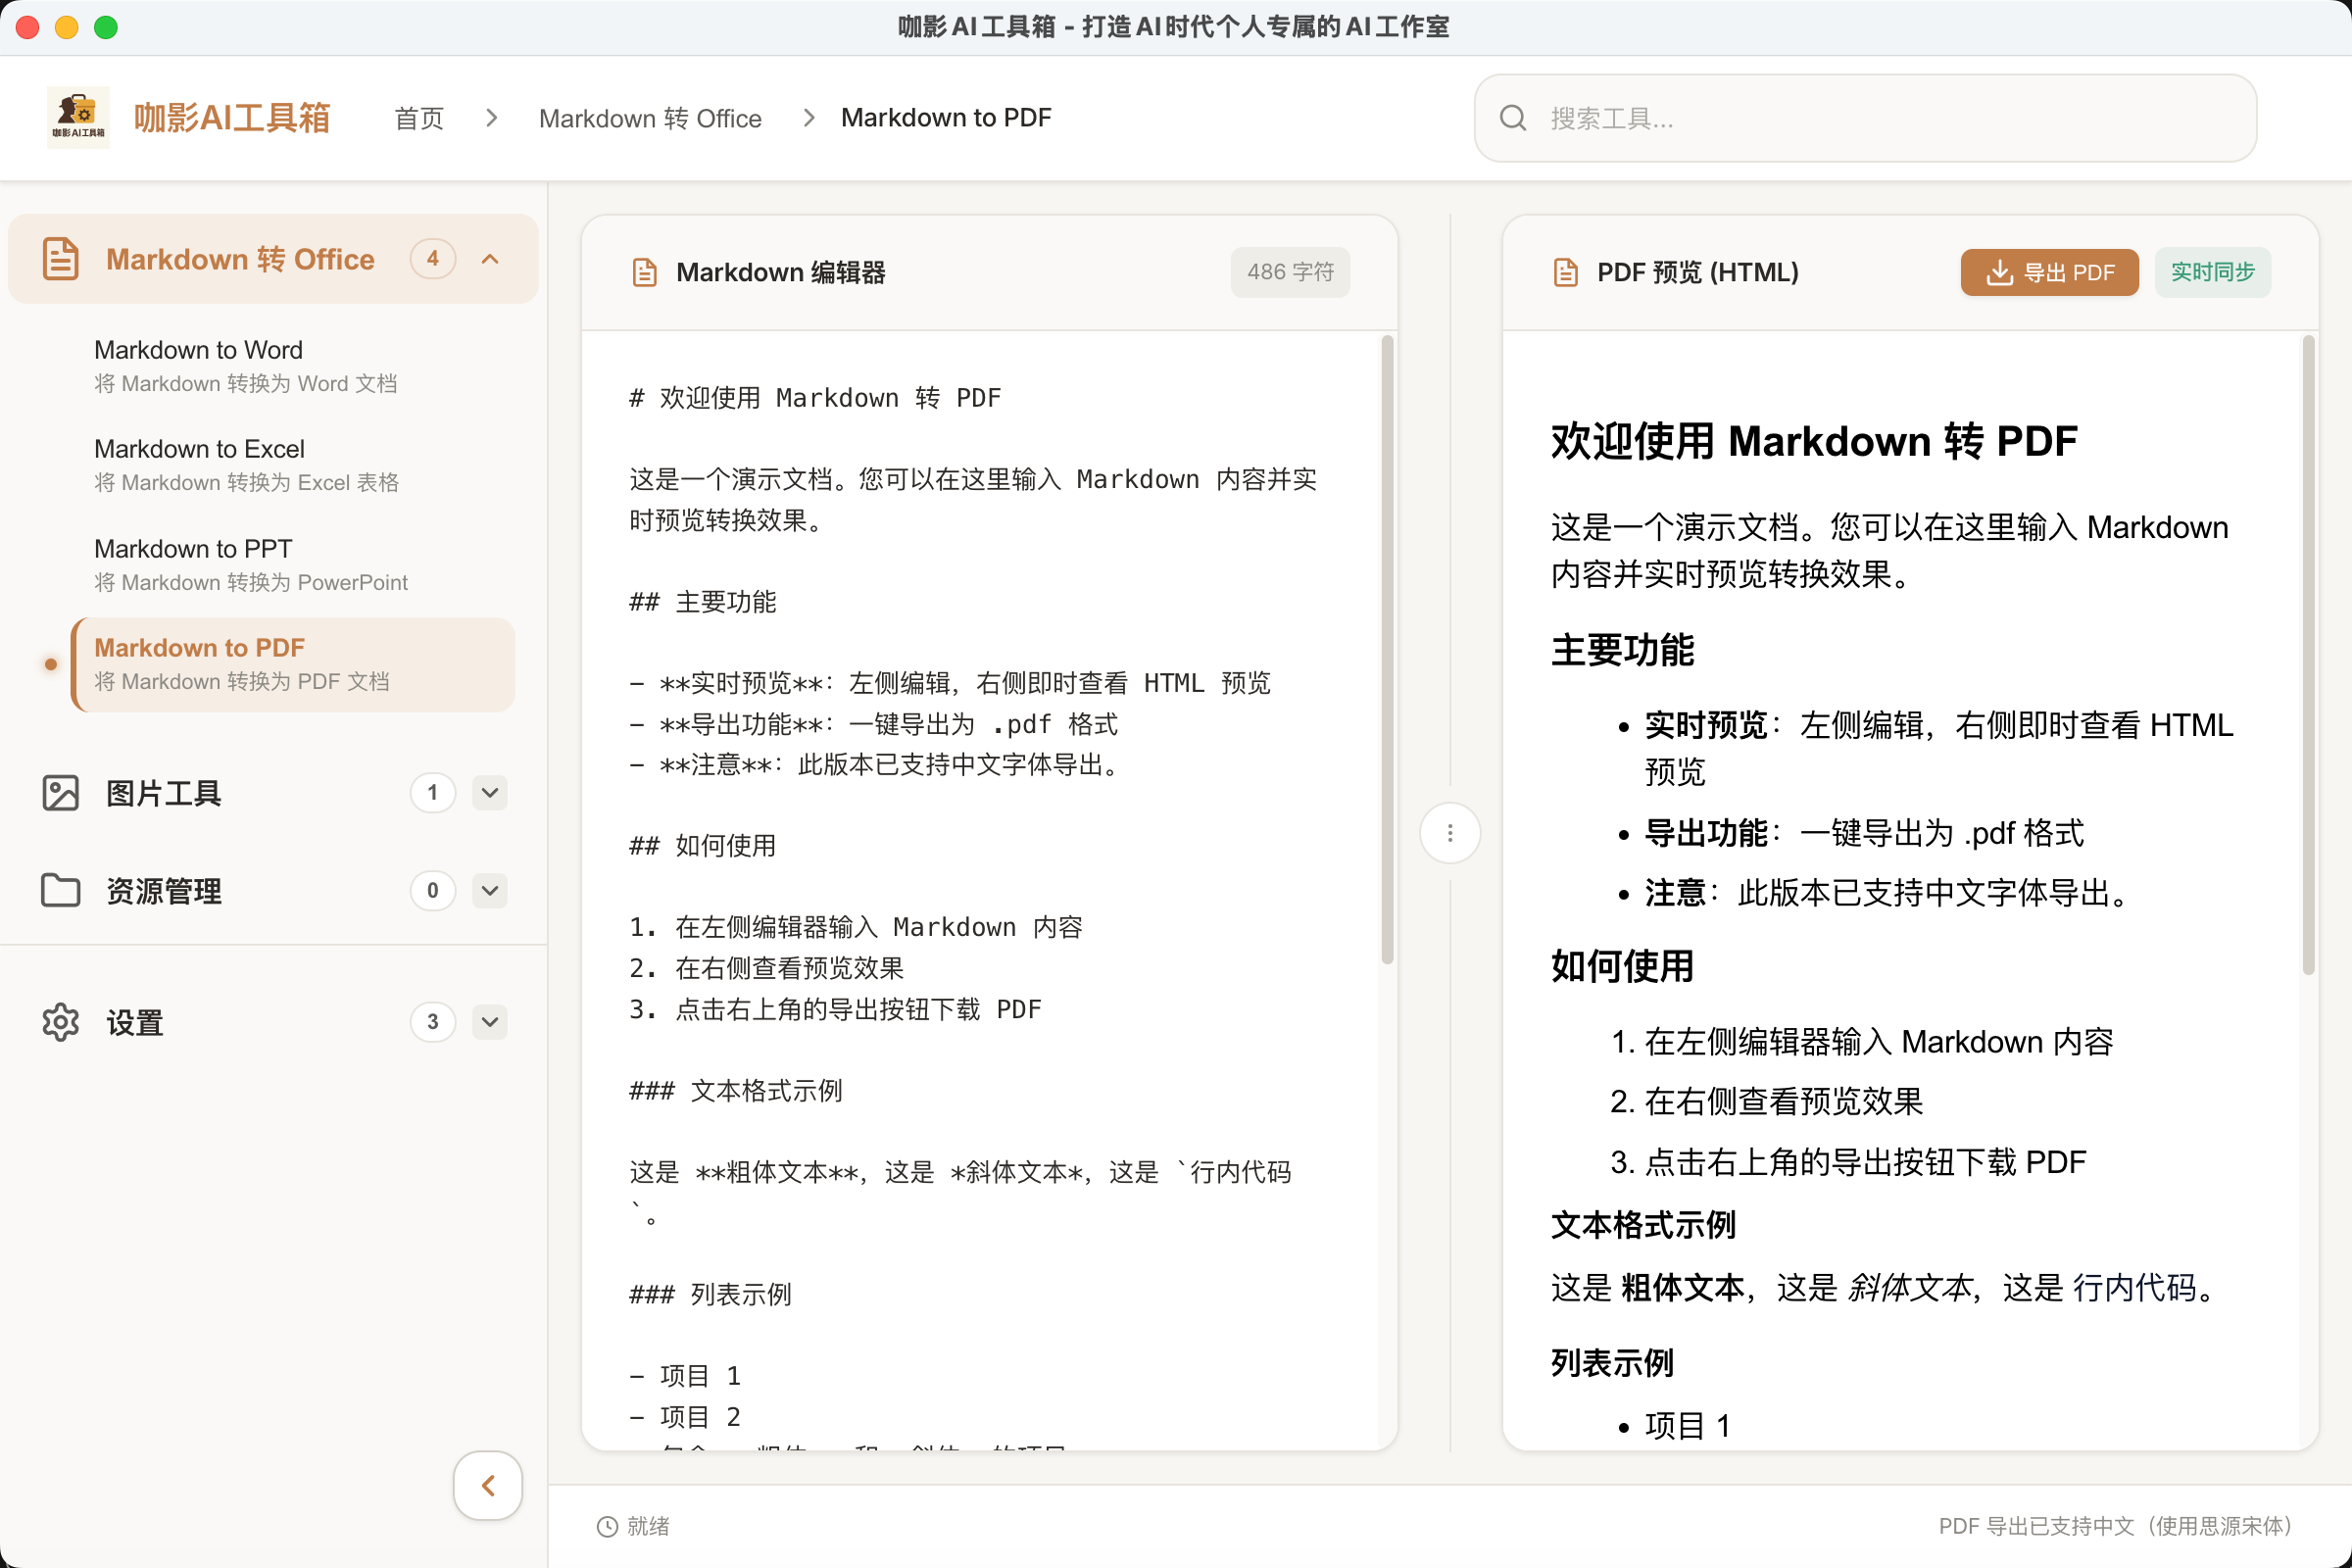Collapse the left sidebar with the arrow button
Image resolution: width=2352 pixels, height=1568 pixels.
coord(487,1485)
